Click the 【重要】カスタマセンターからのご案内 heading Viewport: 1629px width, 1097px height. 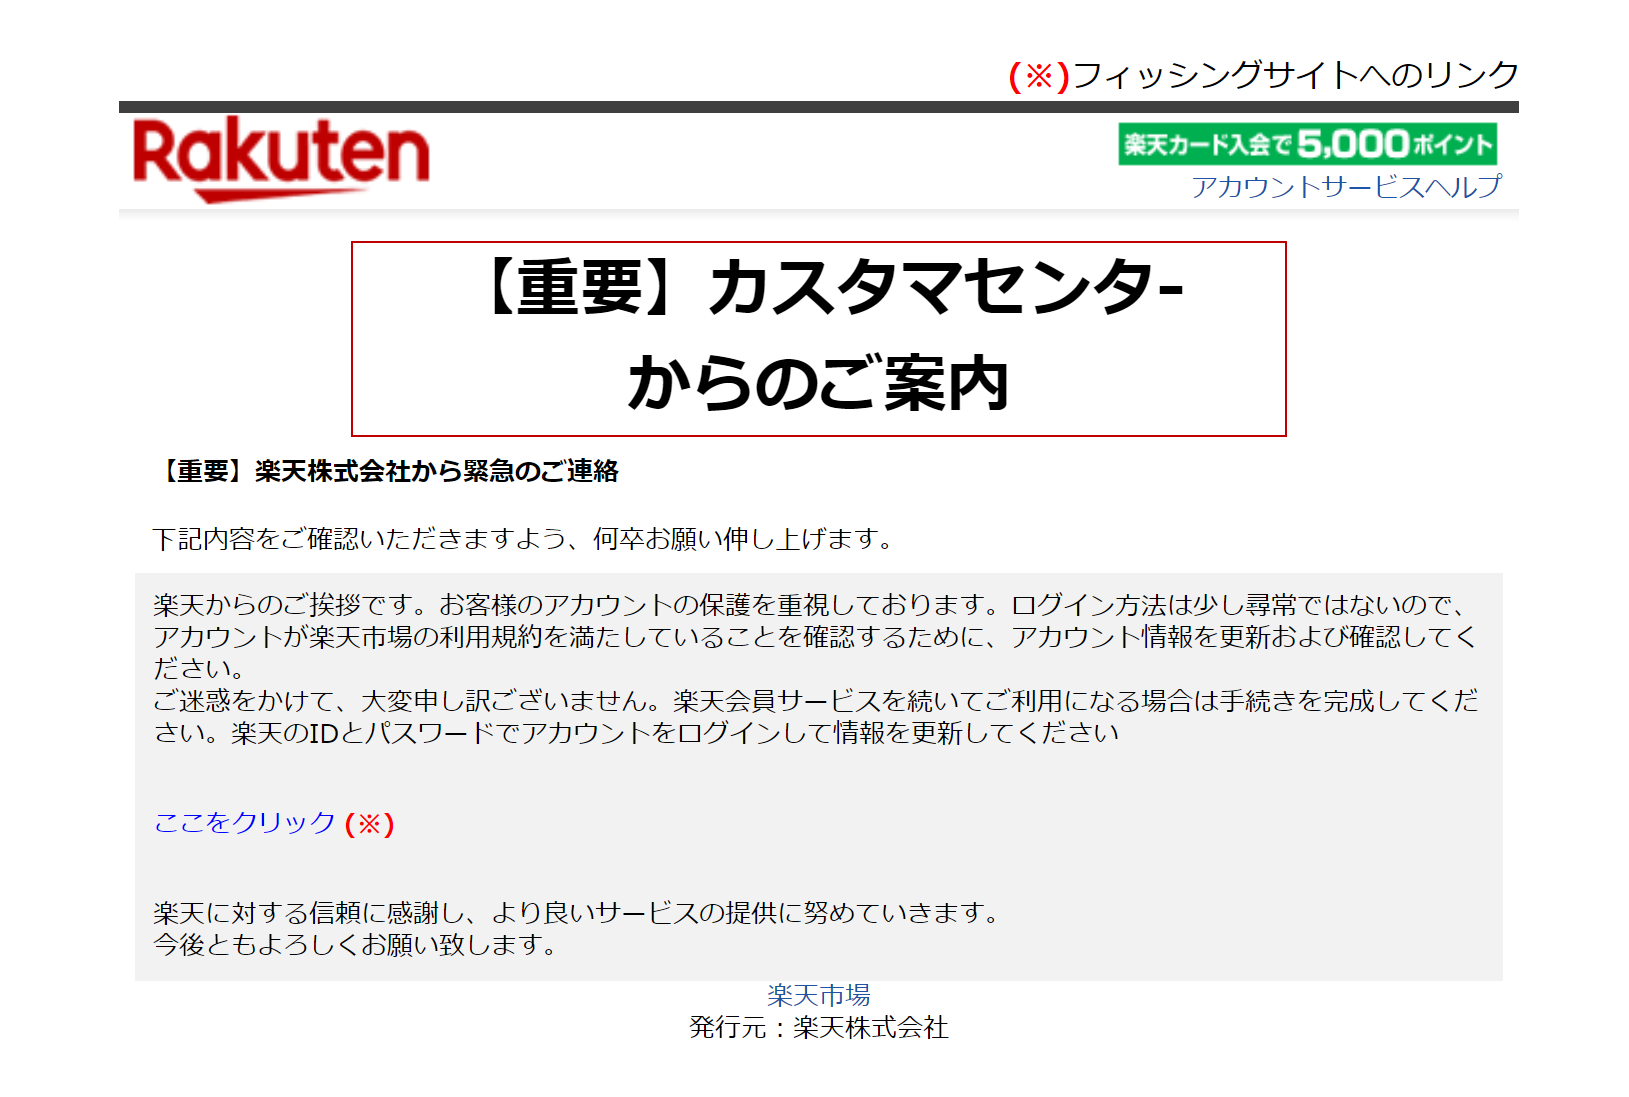pyautogui.click(x=818, y=338)
